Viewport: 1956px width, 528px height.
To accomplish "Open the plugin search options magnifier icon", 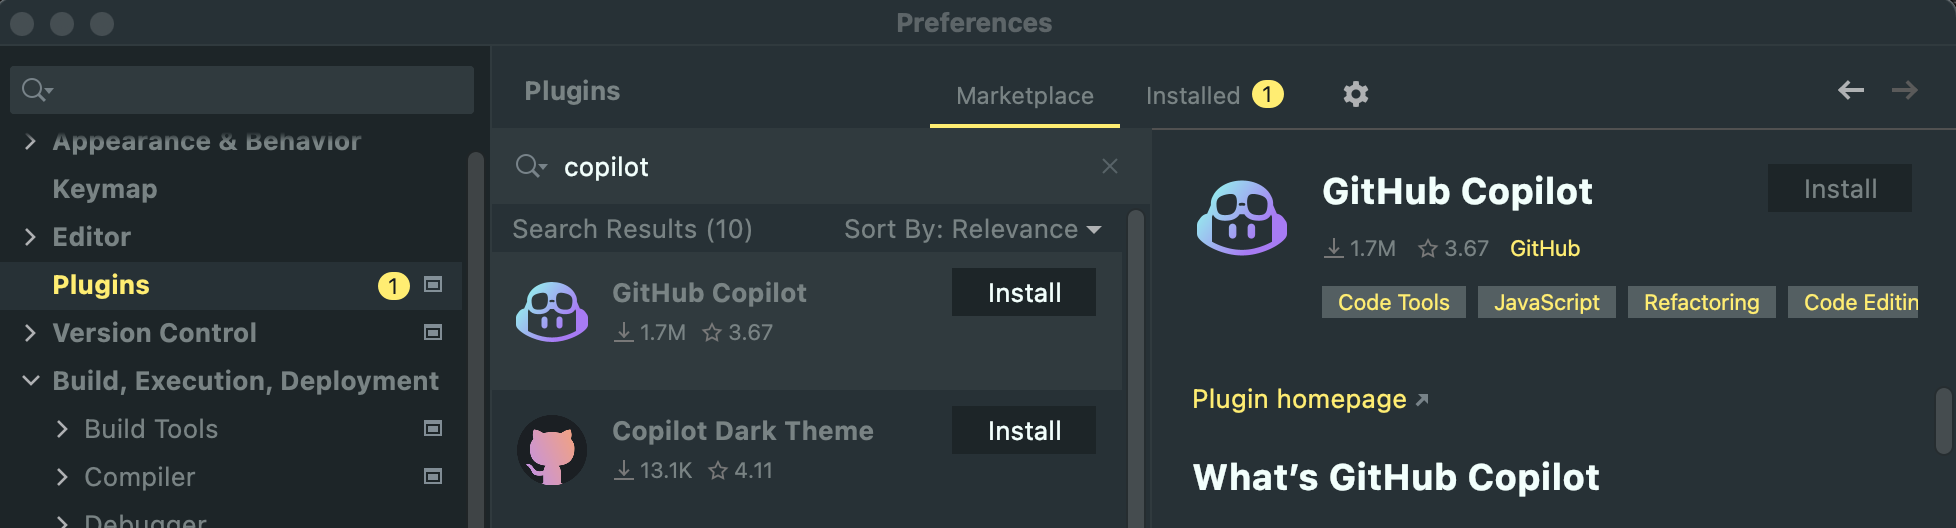I will (530, 166).
